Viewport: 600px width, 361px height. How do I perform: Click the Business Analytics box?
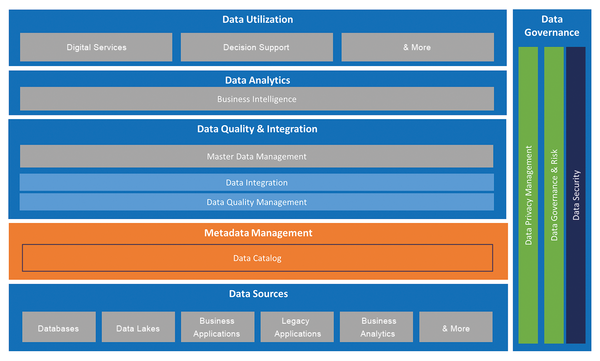pyautogui.click(x=377, y=327)
